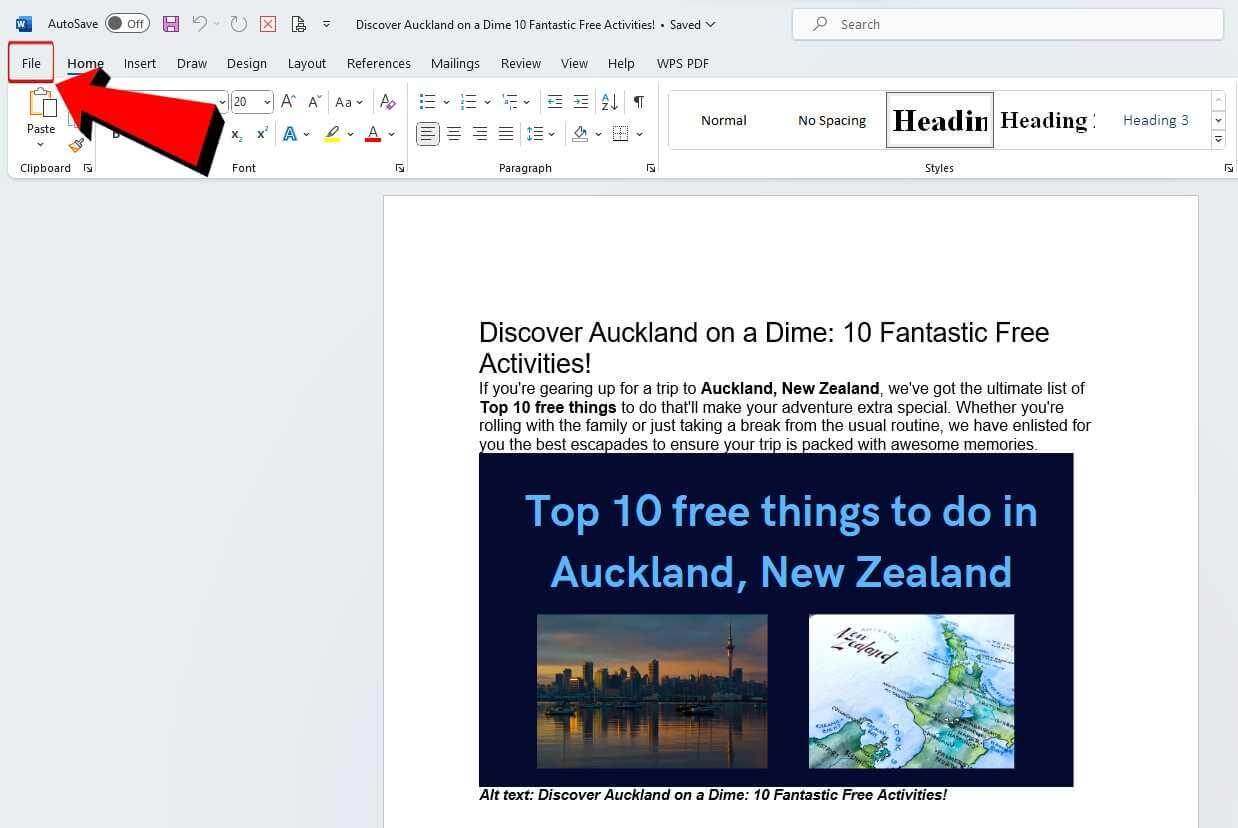Click the Sort icon in Paragraph group
Image resolution: width=1238 pixels, height=828 pixels.
[608, 101]
